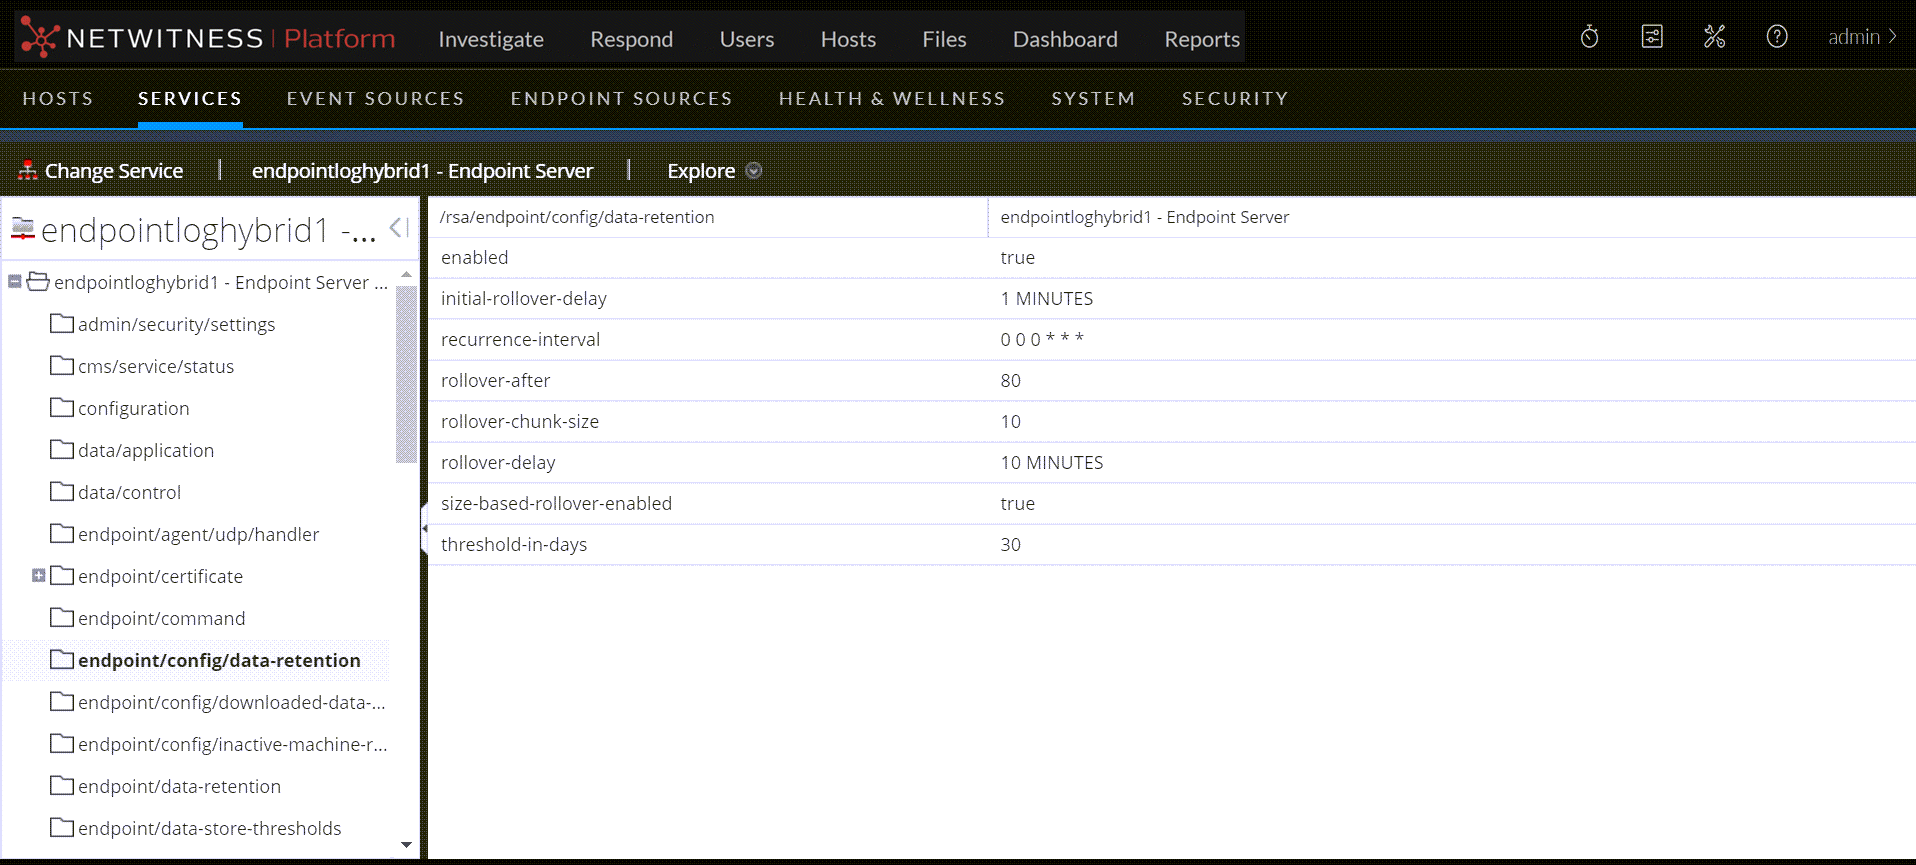1916x865 pixels.
Task: Click the stopwatch jobs icon
Action: click(1589, 38)
